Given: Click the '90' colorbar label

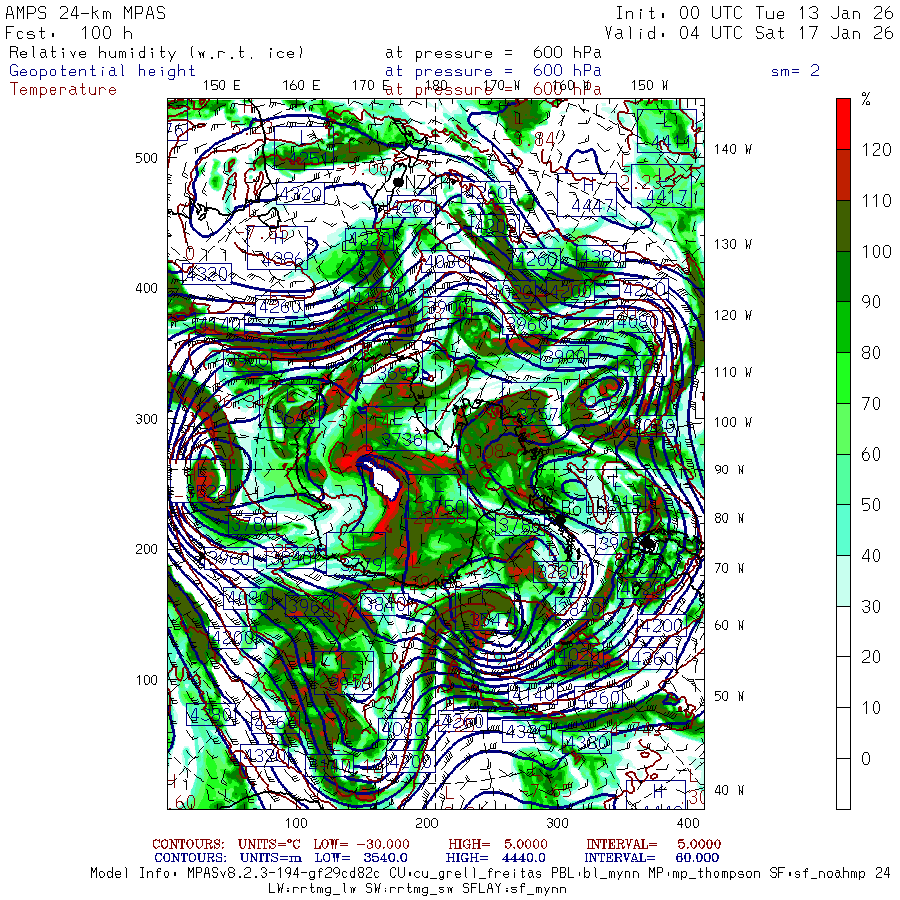Looking at the screenshot, I should (x=871, y=302).
